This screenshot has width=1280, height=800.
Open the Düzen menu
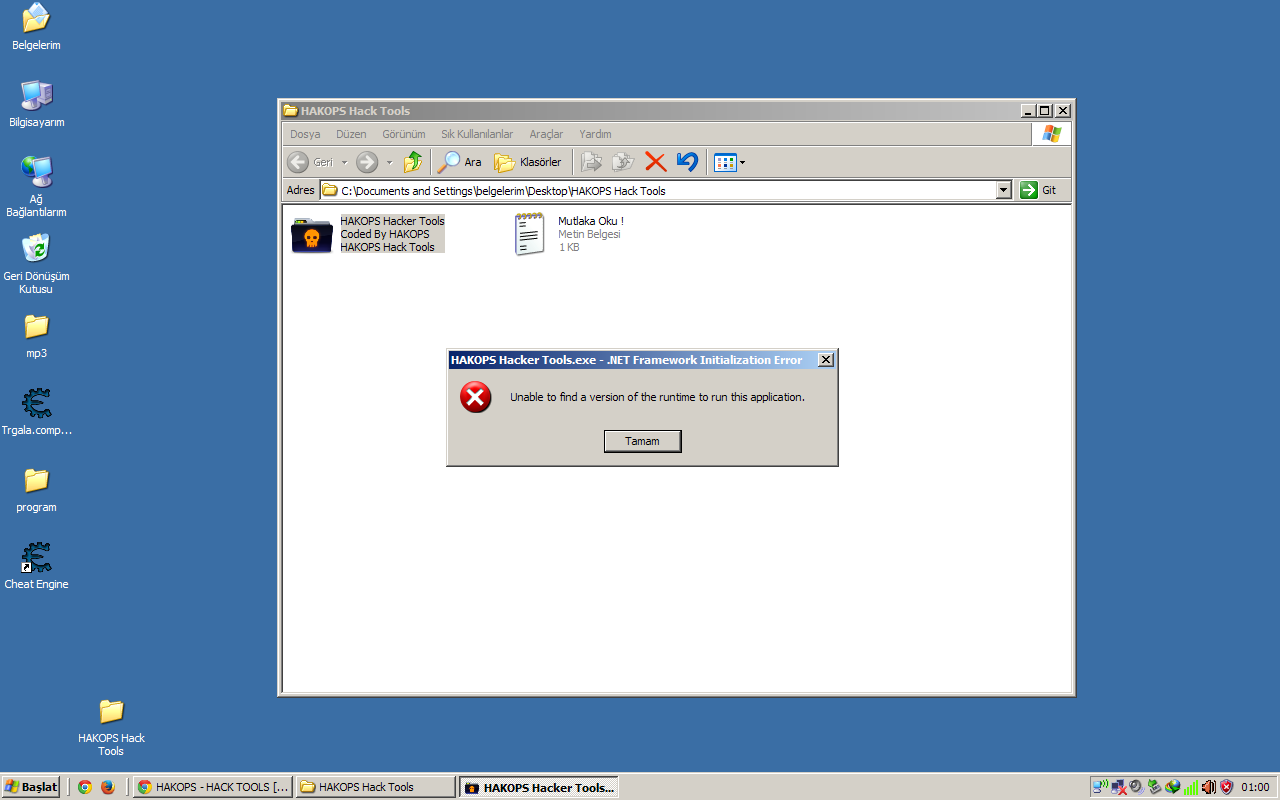pyautogui.click(x=351, y=134)
